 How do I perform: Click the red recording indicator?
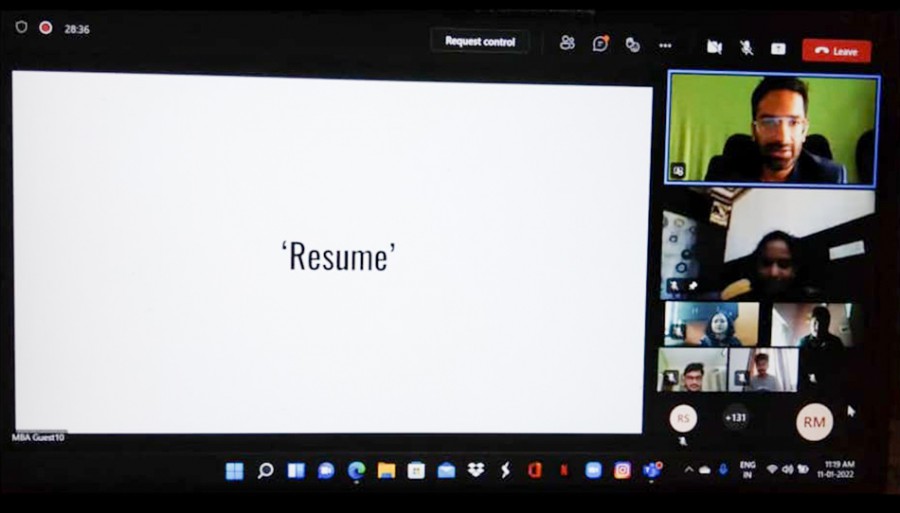click(x=46, y=28)
